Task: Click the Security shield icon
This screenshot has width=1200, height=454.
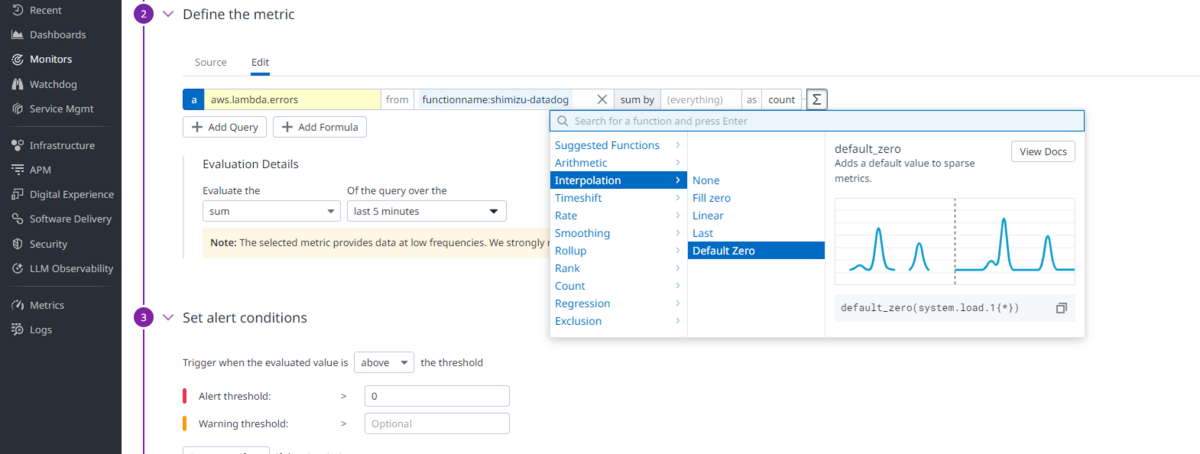Action: [17, 244]
